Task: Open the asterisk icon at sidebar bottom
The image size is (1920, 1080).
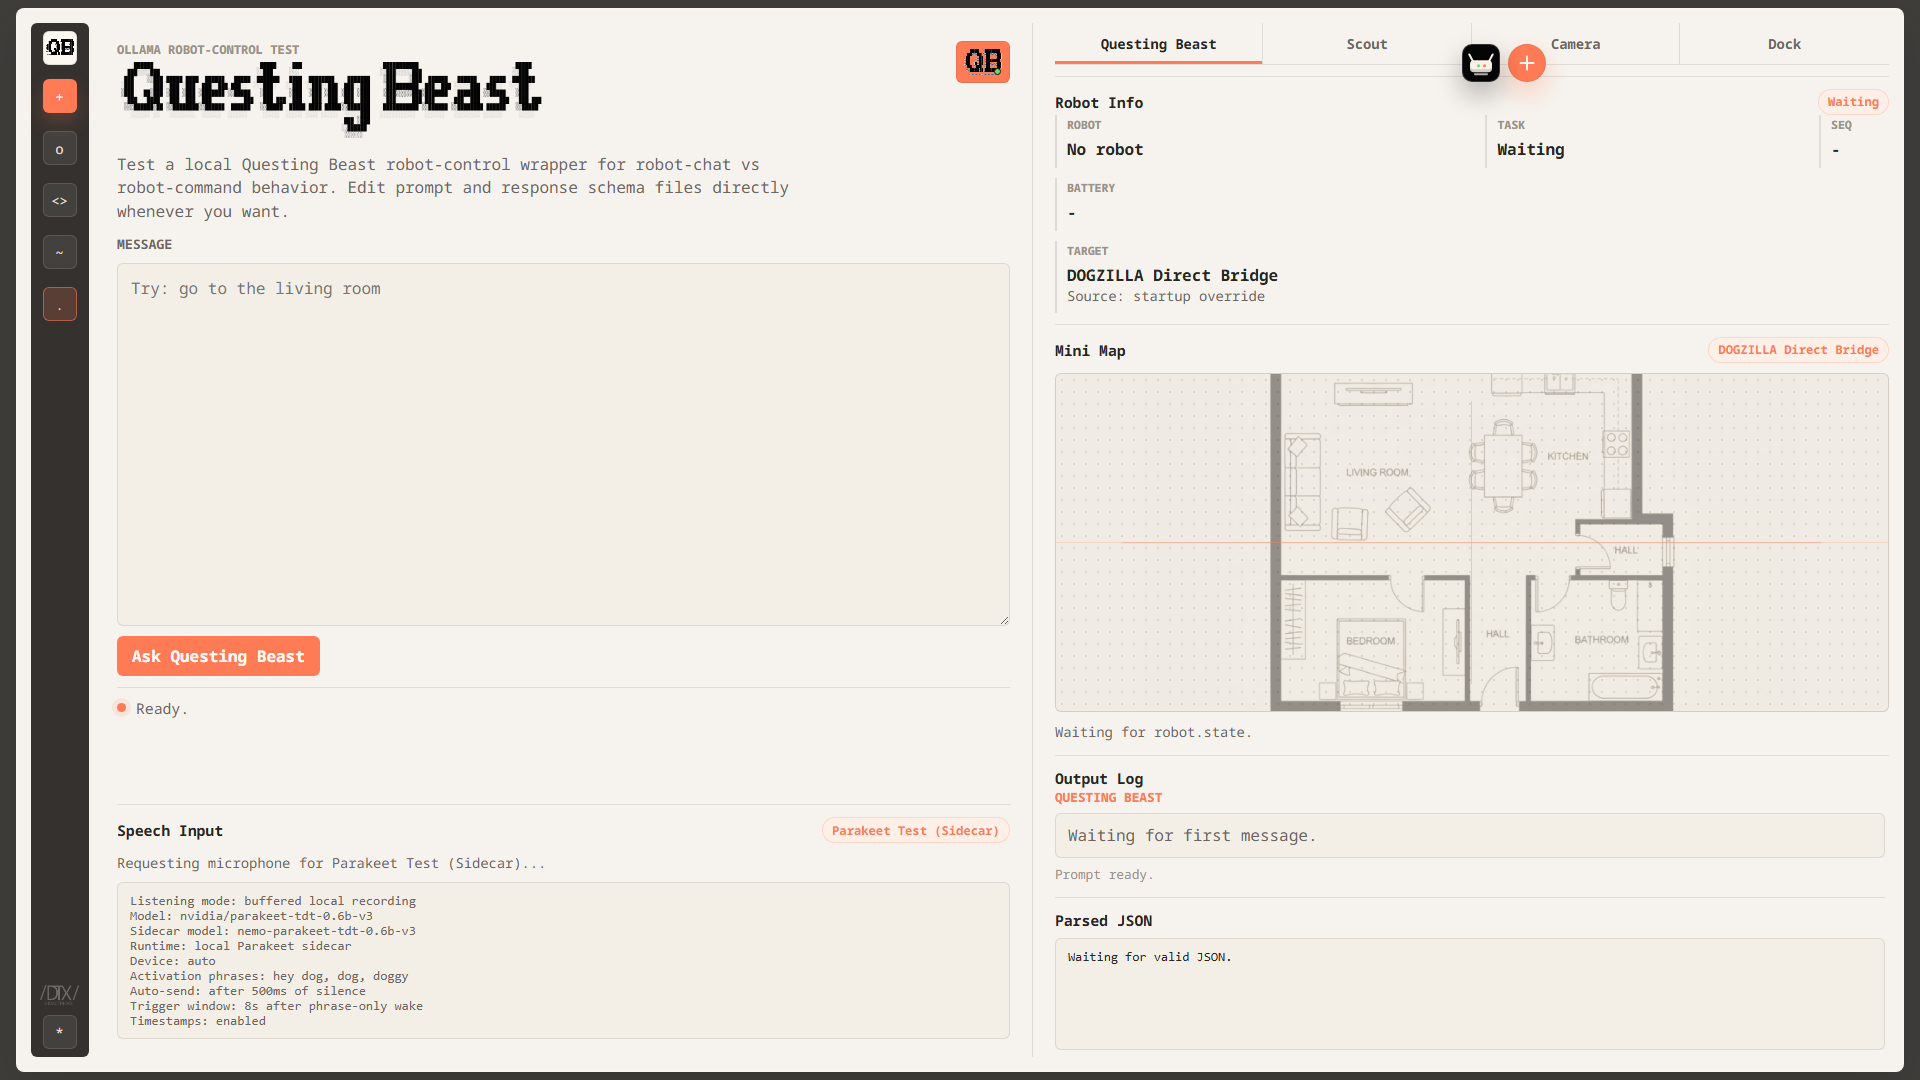Action: click(x=60, y=1032)
